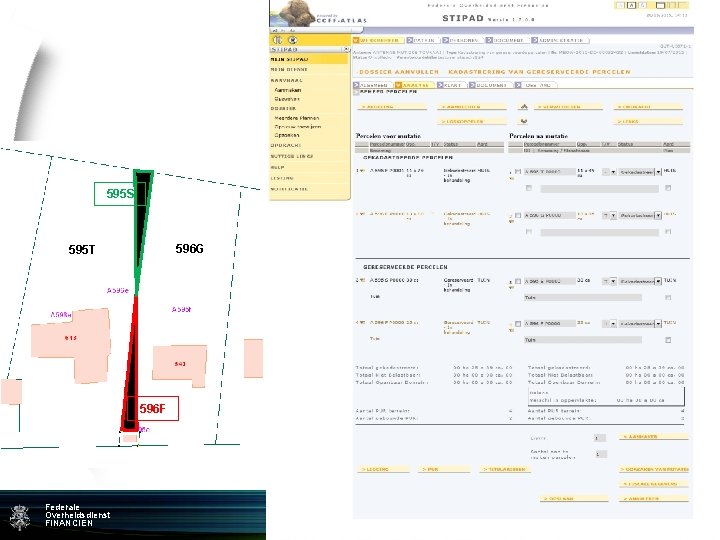Viewport: 720px width, 540px height.
Task: Tick the checkbox left of first empty description field
Action: pos(529,188)
